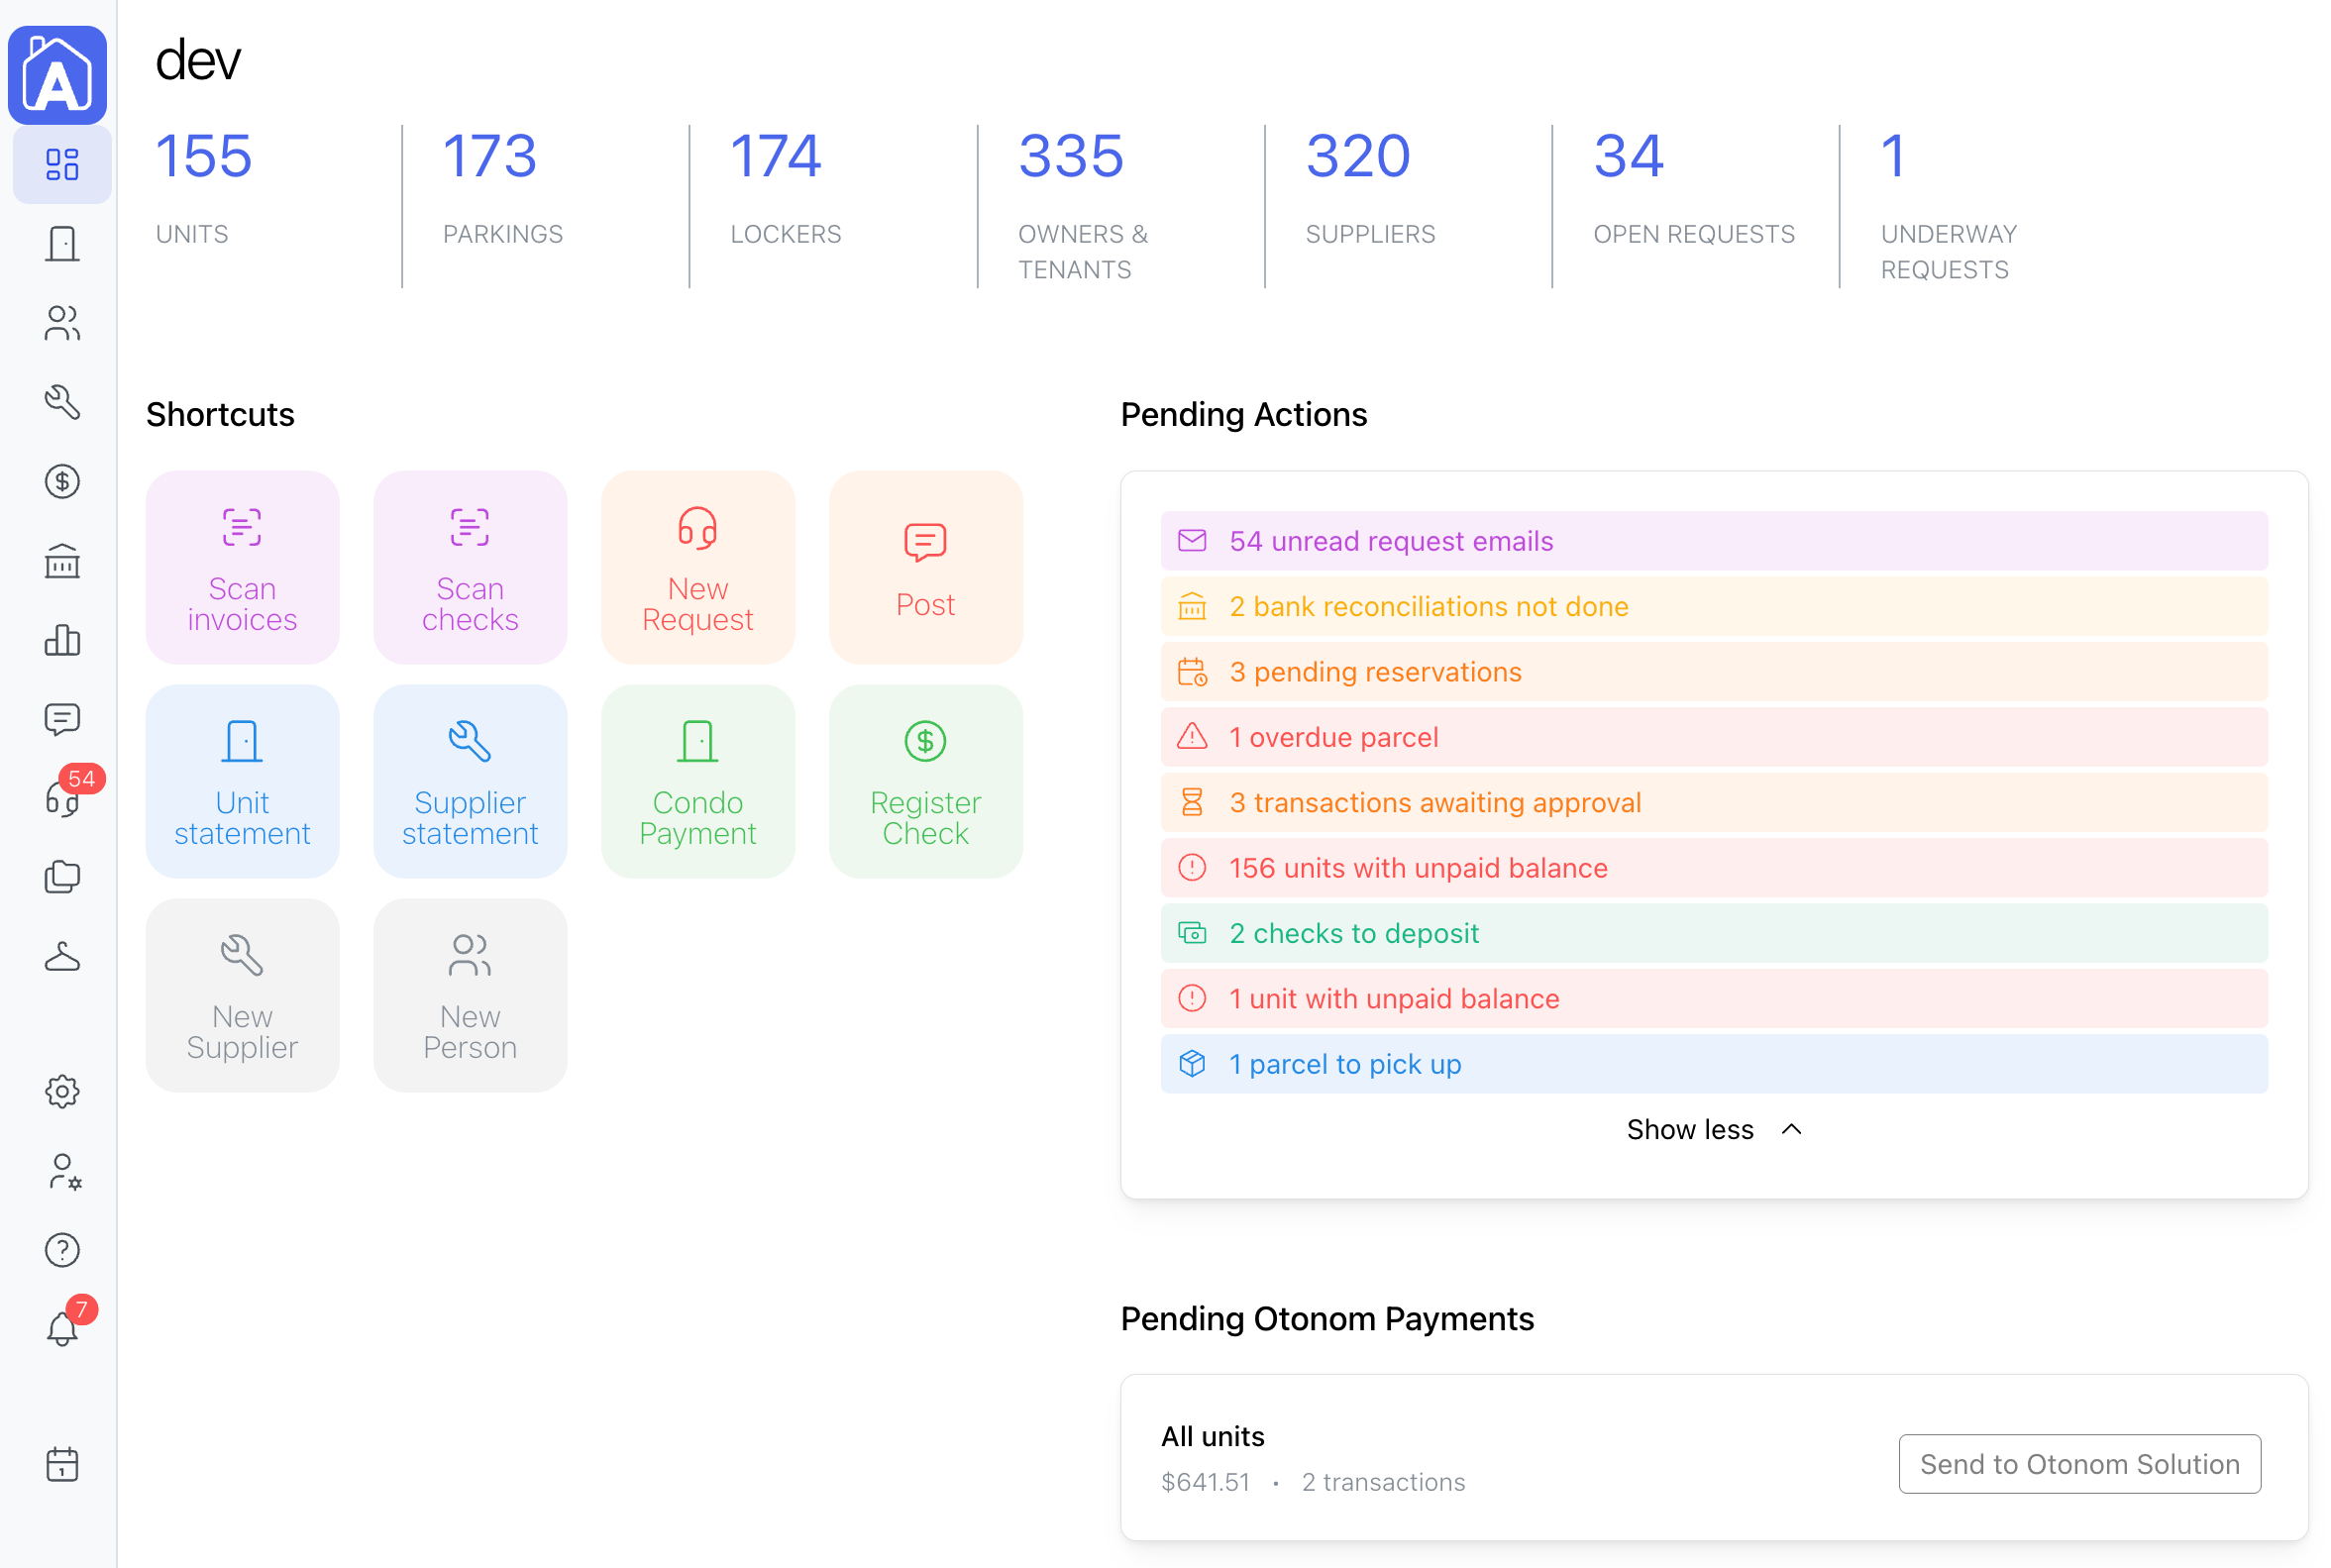Open settings from the gear sidebar icon
Viewport: 2331px width, 1568px height.
(62, 1091)
